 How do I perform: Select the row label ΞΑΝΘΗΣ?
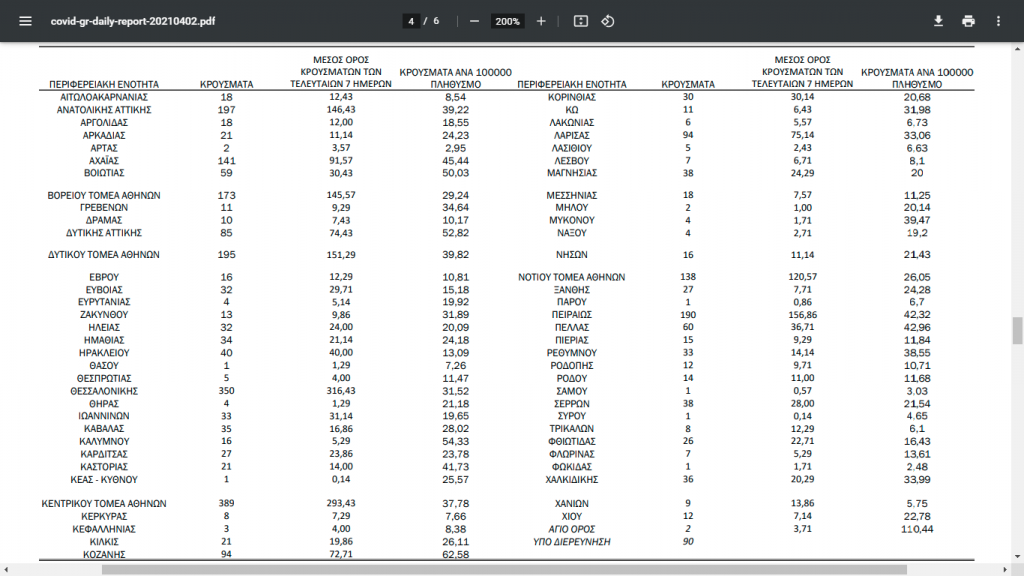coord(571,289)
